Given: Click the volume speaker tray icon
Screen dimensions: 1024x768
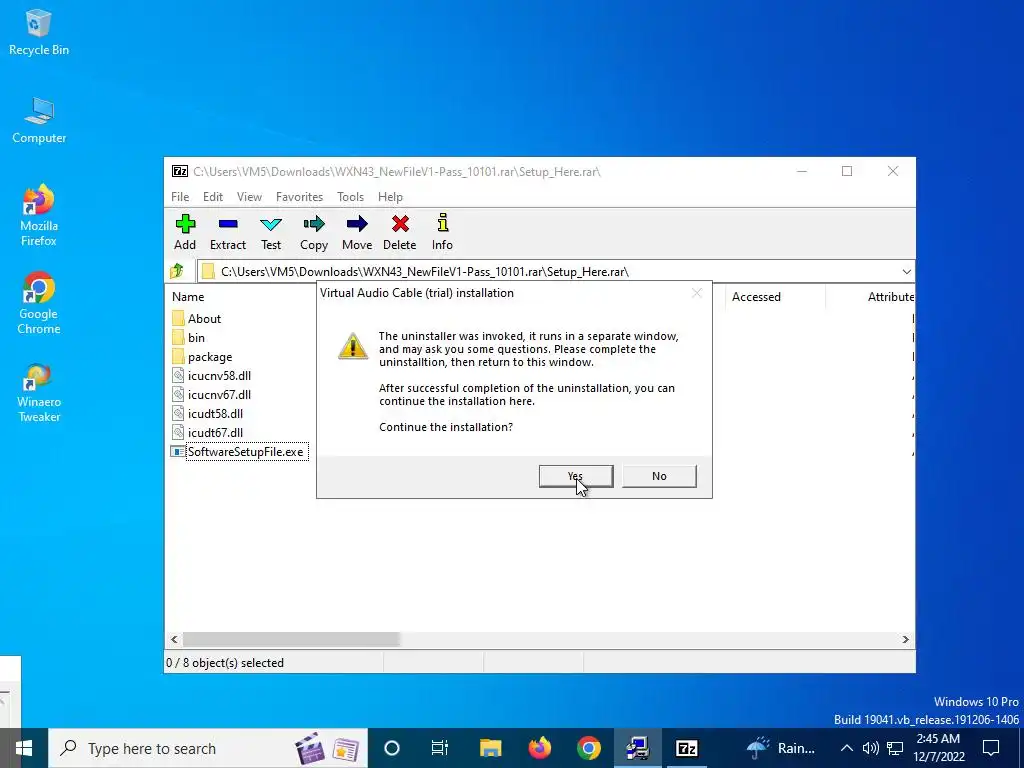Looking at the screenshot, I should tap(871, 748).
